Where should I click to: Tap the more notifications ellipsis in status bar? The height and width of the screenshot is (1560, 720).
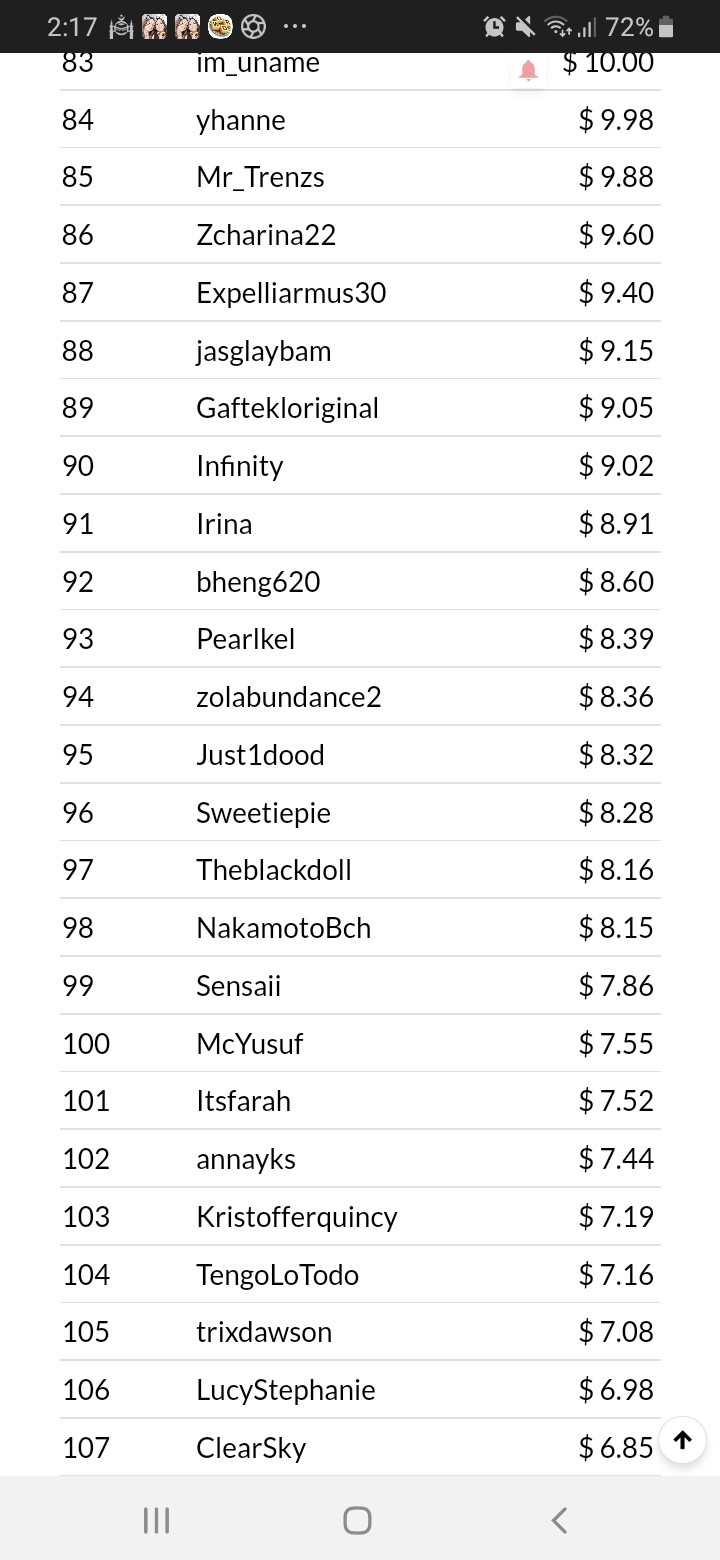(x=295, y=27)
